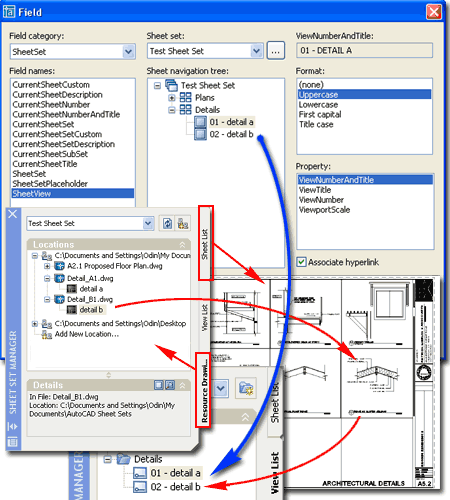Click the auto-hide arrows on the palette bar

point(12,426)
